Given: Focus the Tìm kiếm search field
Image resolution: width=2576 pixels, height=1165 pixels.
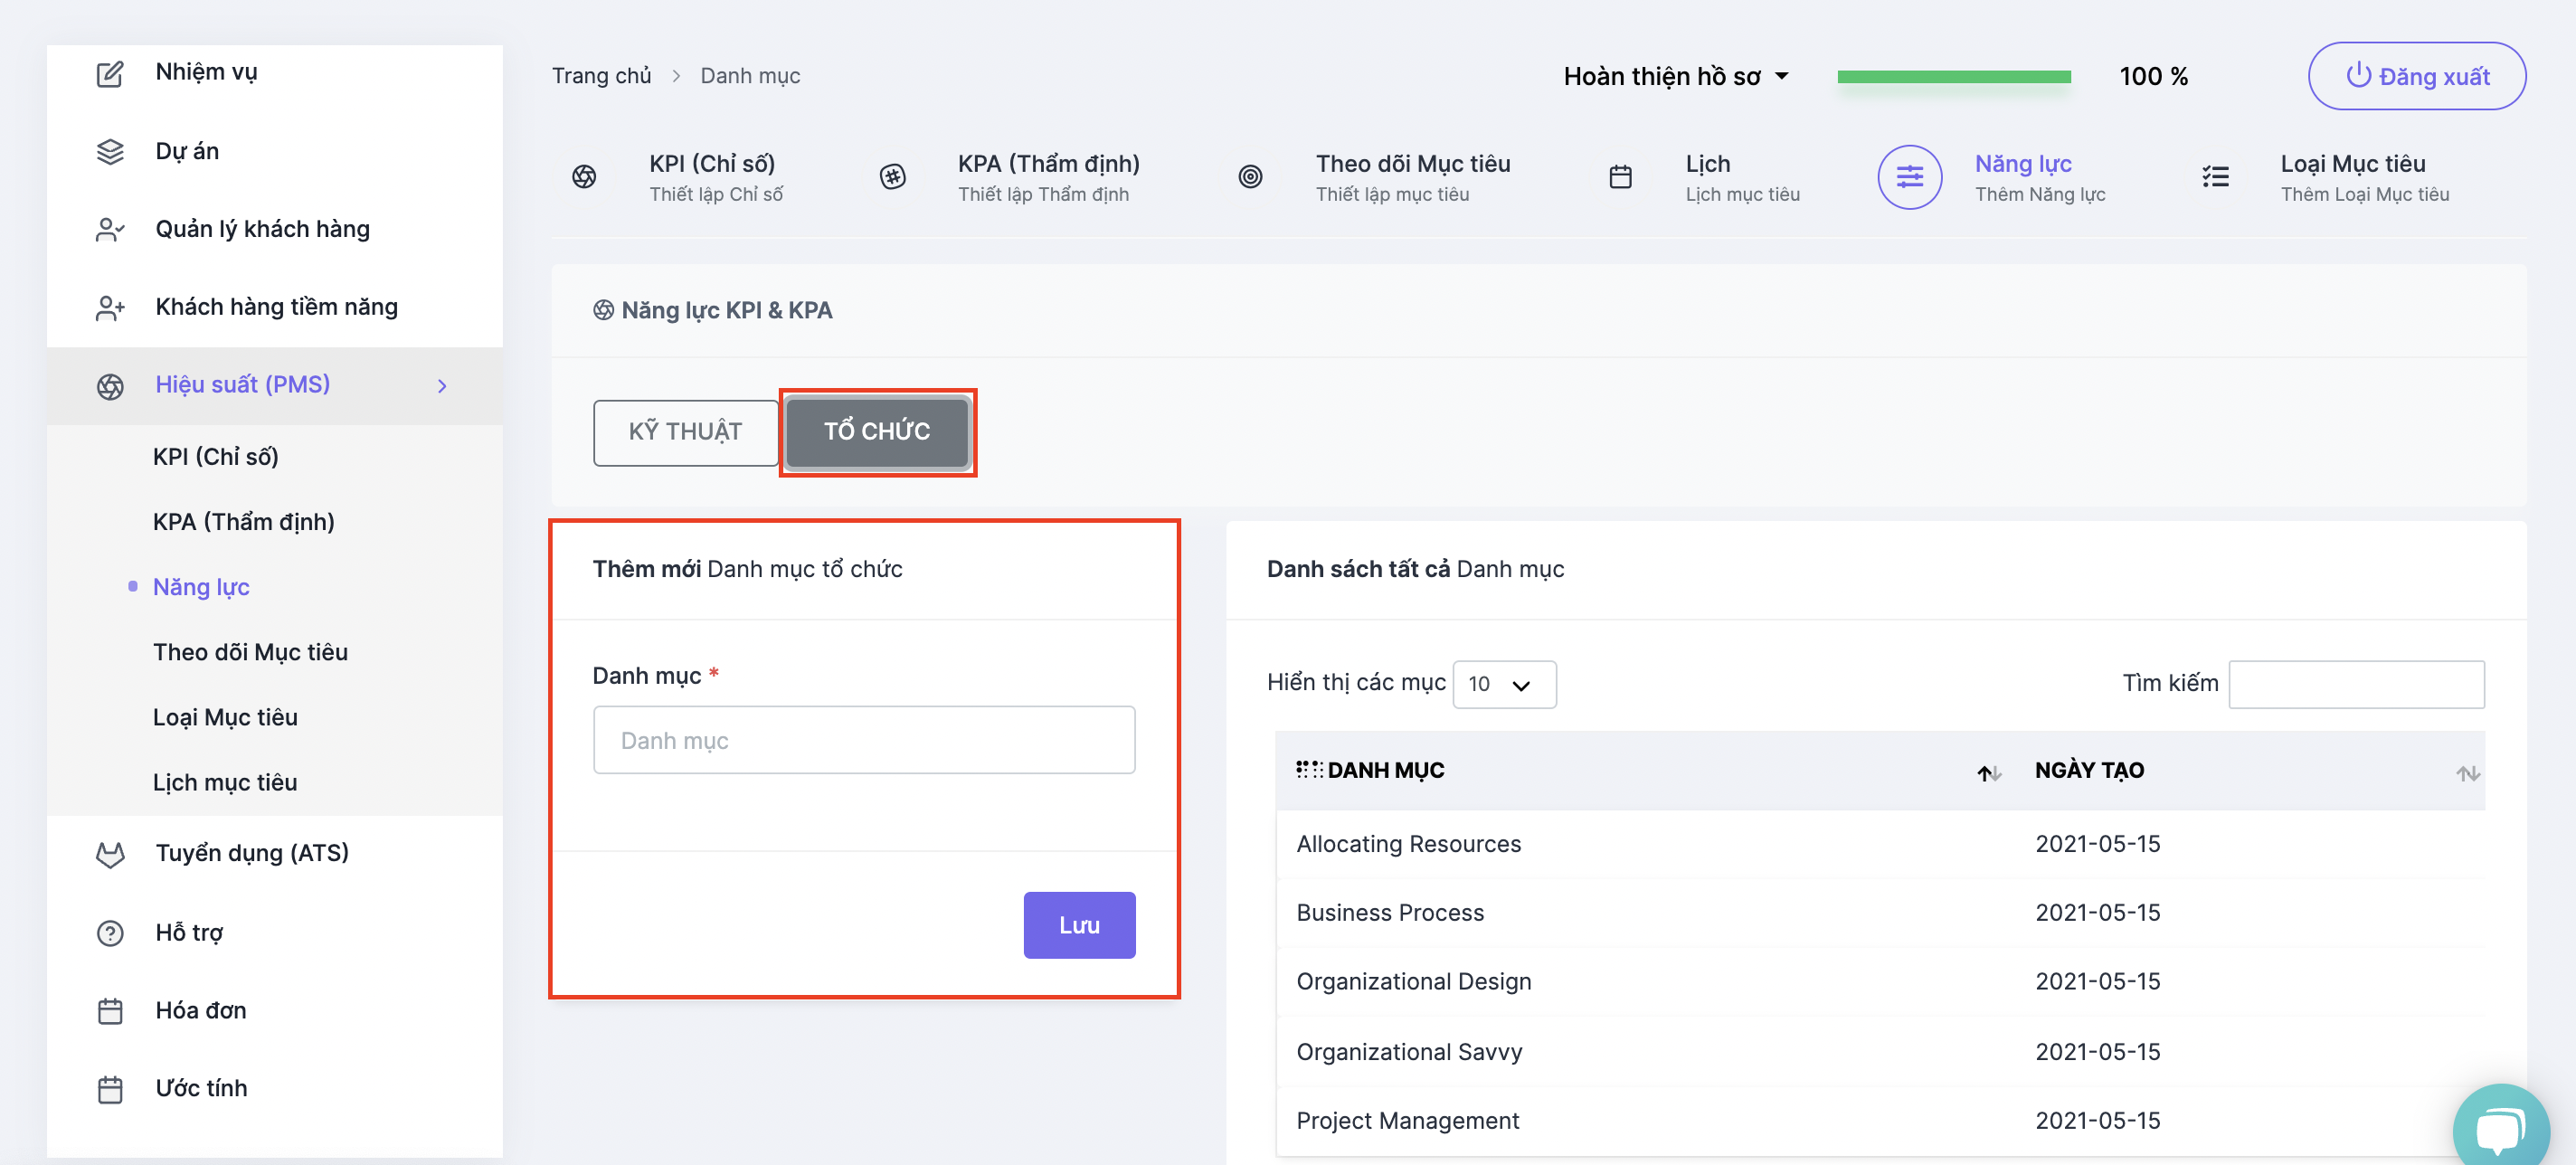Looking at the screenshot, I should click(x=2356, y=684).
